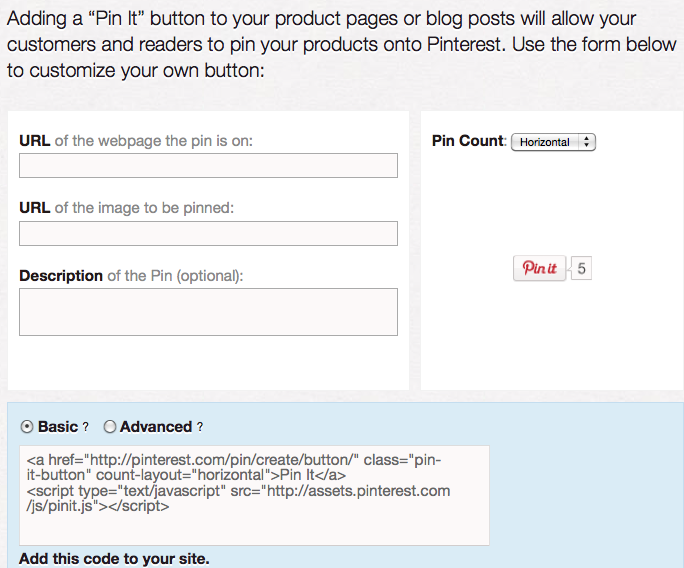This screenshot has height=568, width=684.
Task: Click the pin count bubble showing 5
Action: (581, 269)
